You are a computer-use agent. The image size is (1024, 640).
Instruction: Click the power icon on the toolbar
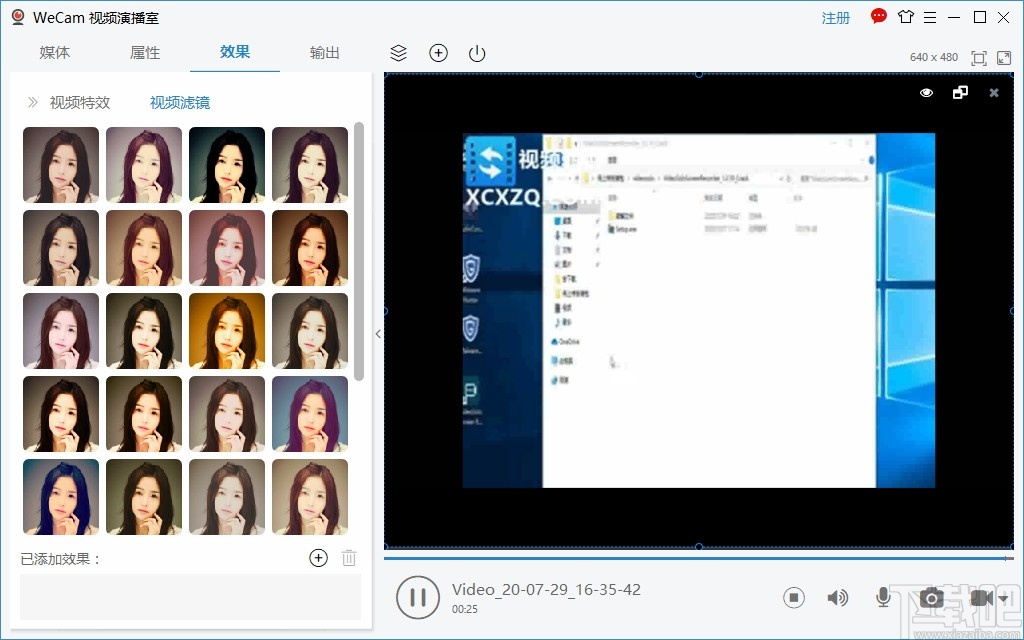pyautogui.click(x=476, y=53)
